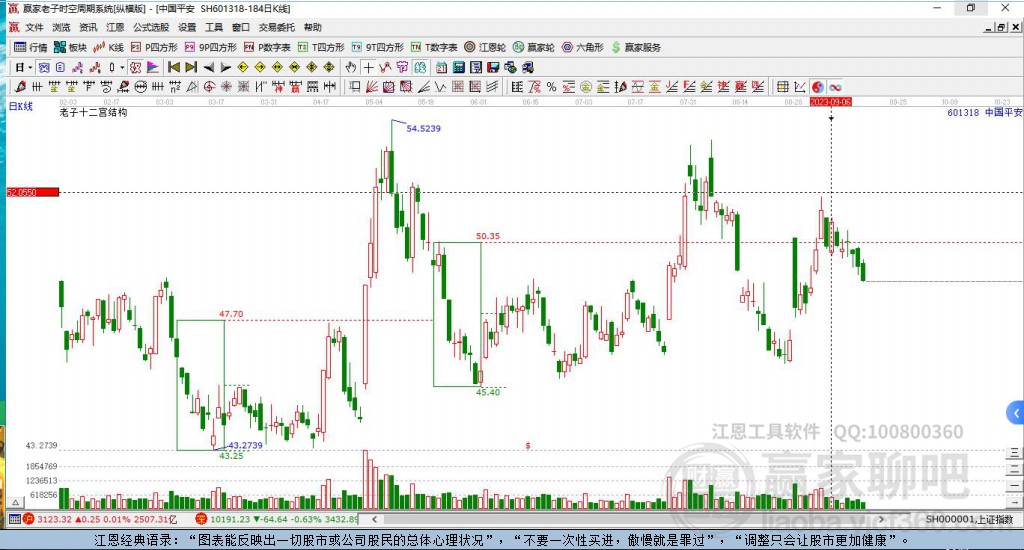
Task: Click the first yellow diamond arrow icon
Action: point(243,67)
